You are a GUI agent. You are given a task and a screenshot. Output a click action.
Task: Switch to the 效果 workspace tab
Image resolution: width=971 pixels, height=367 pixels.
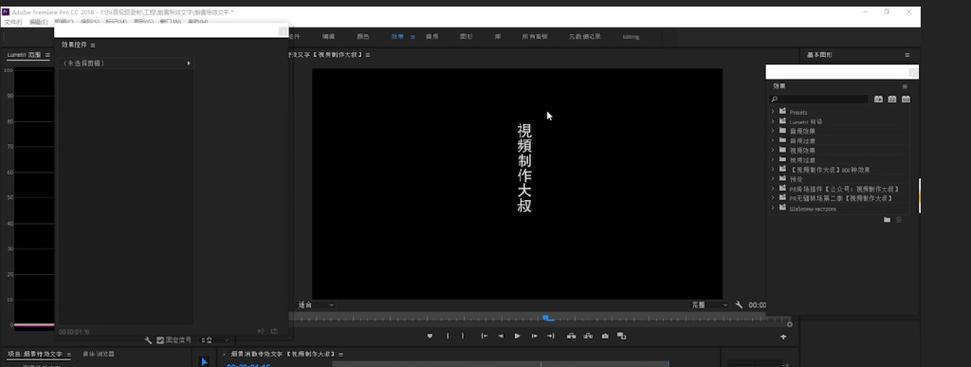[397, 37]
